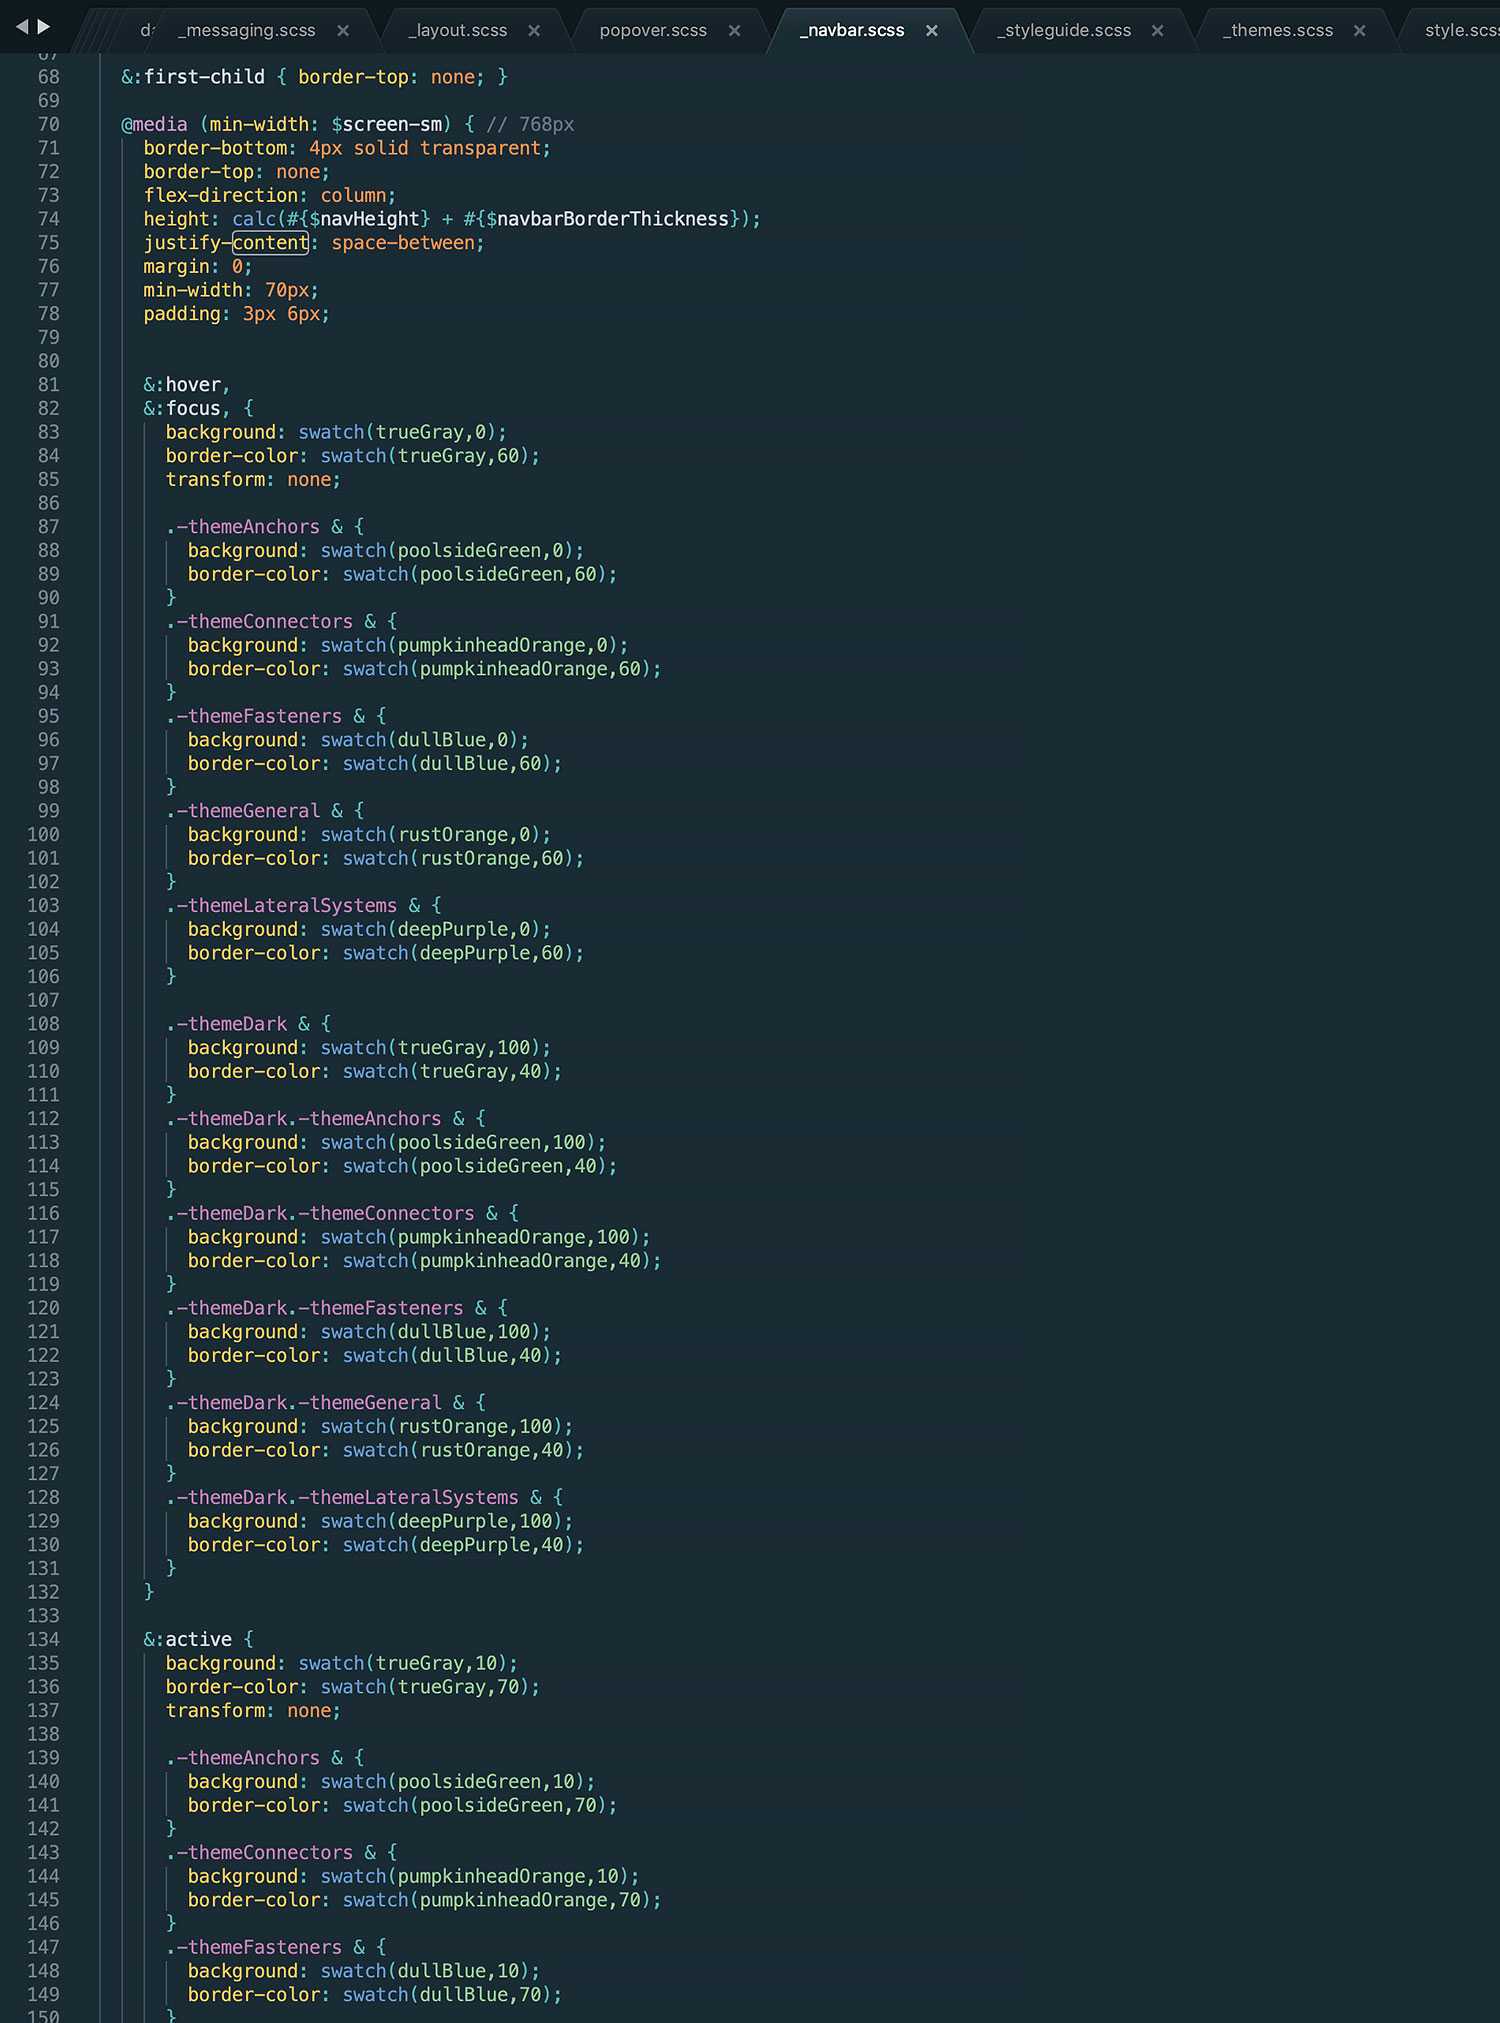Close the _themes.scss tab
Viewport: 1500px width, 2023px height.
pos(1359,31)
